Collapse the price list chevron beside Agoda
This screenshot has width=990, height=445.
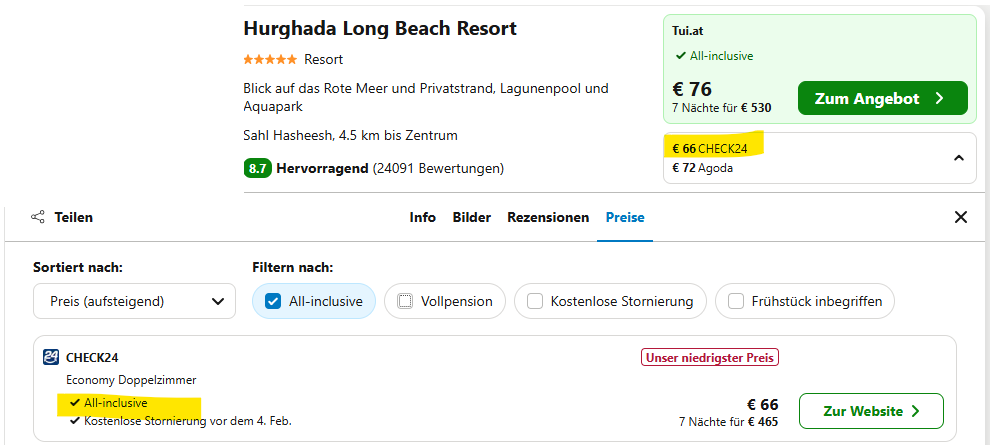[x=958, y=158]
